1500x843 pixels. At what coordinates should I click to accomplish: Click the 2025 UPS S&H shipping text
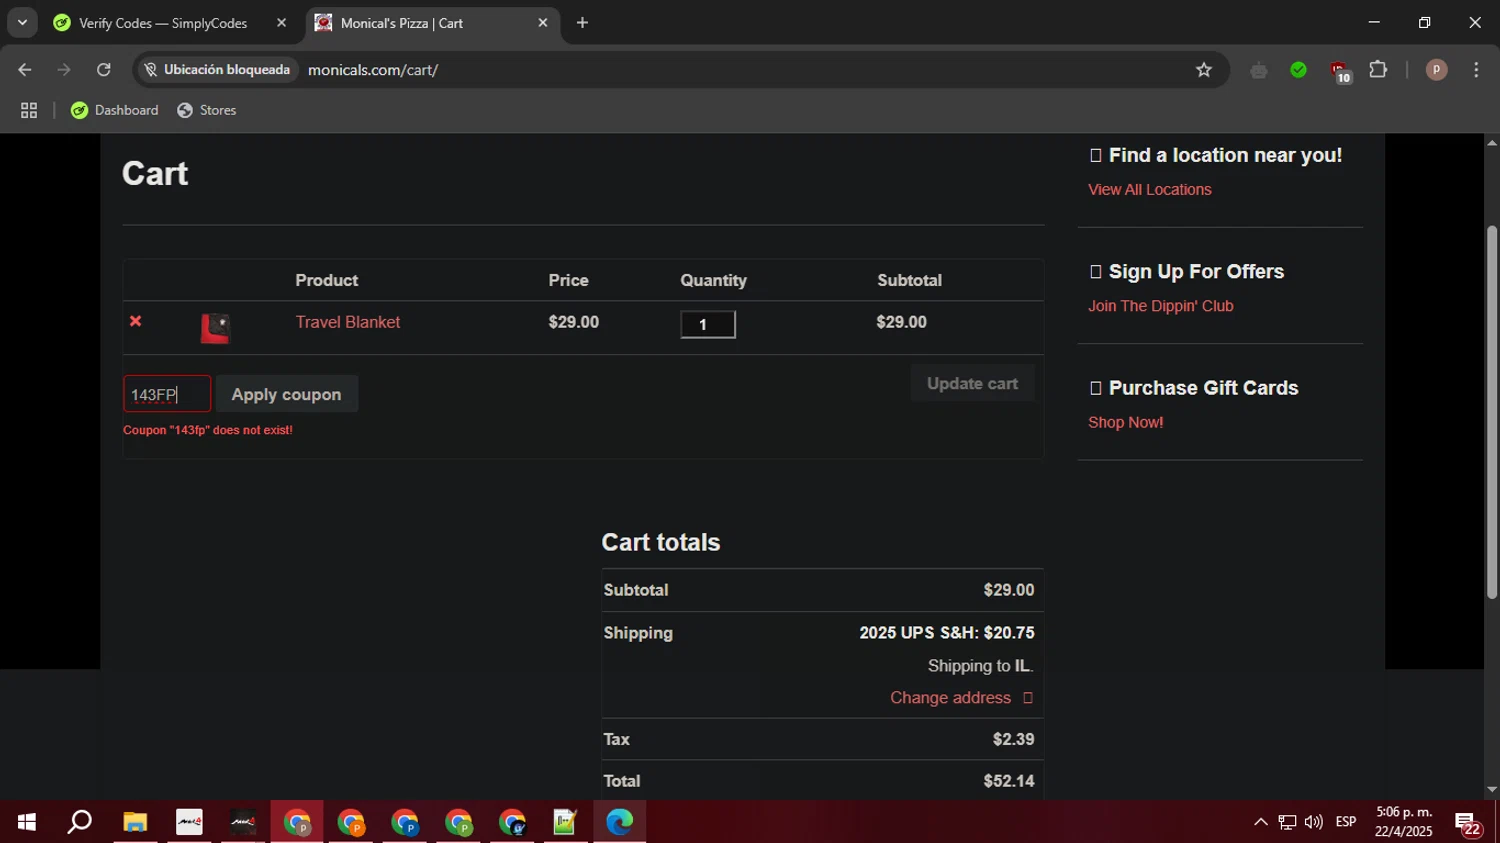[x=946, y=633]
